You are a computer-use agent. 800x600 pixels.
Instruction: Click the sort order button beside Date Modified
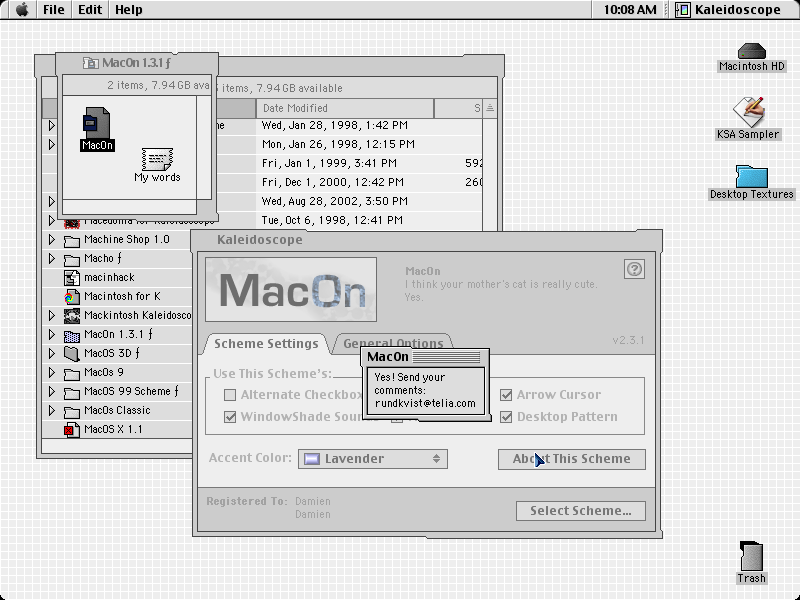coord(490,108)
